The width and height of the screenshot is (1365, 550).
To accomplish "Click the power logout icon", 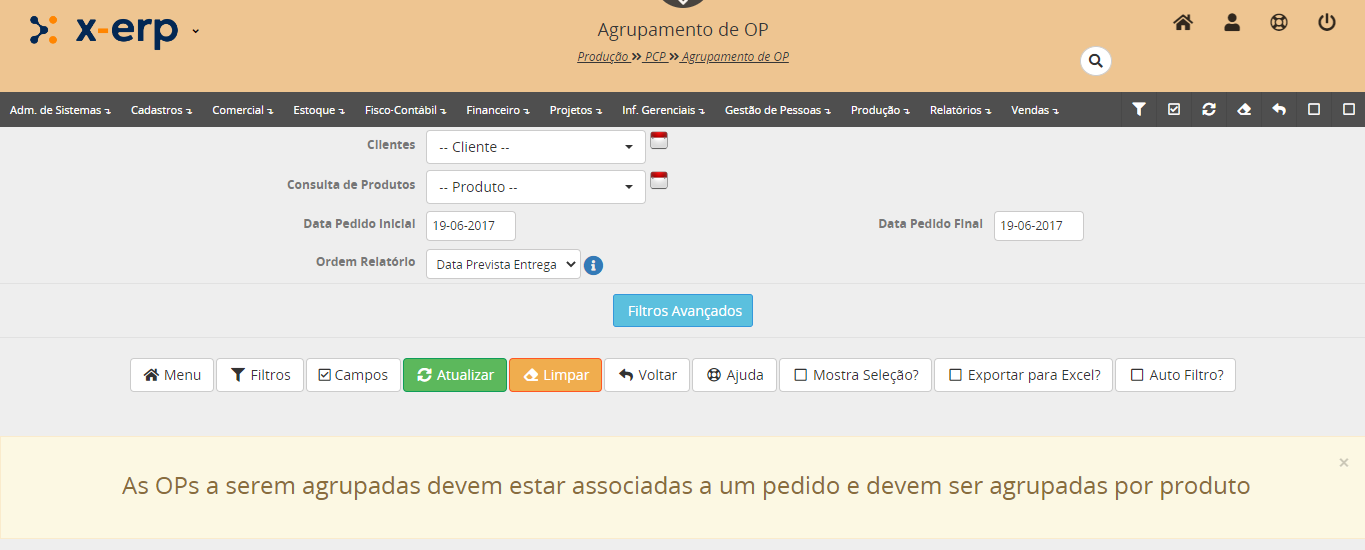I will click(1327, 22).
